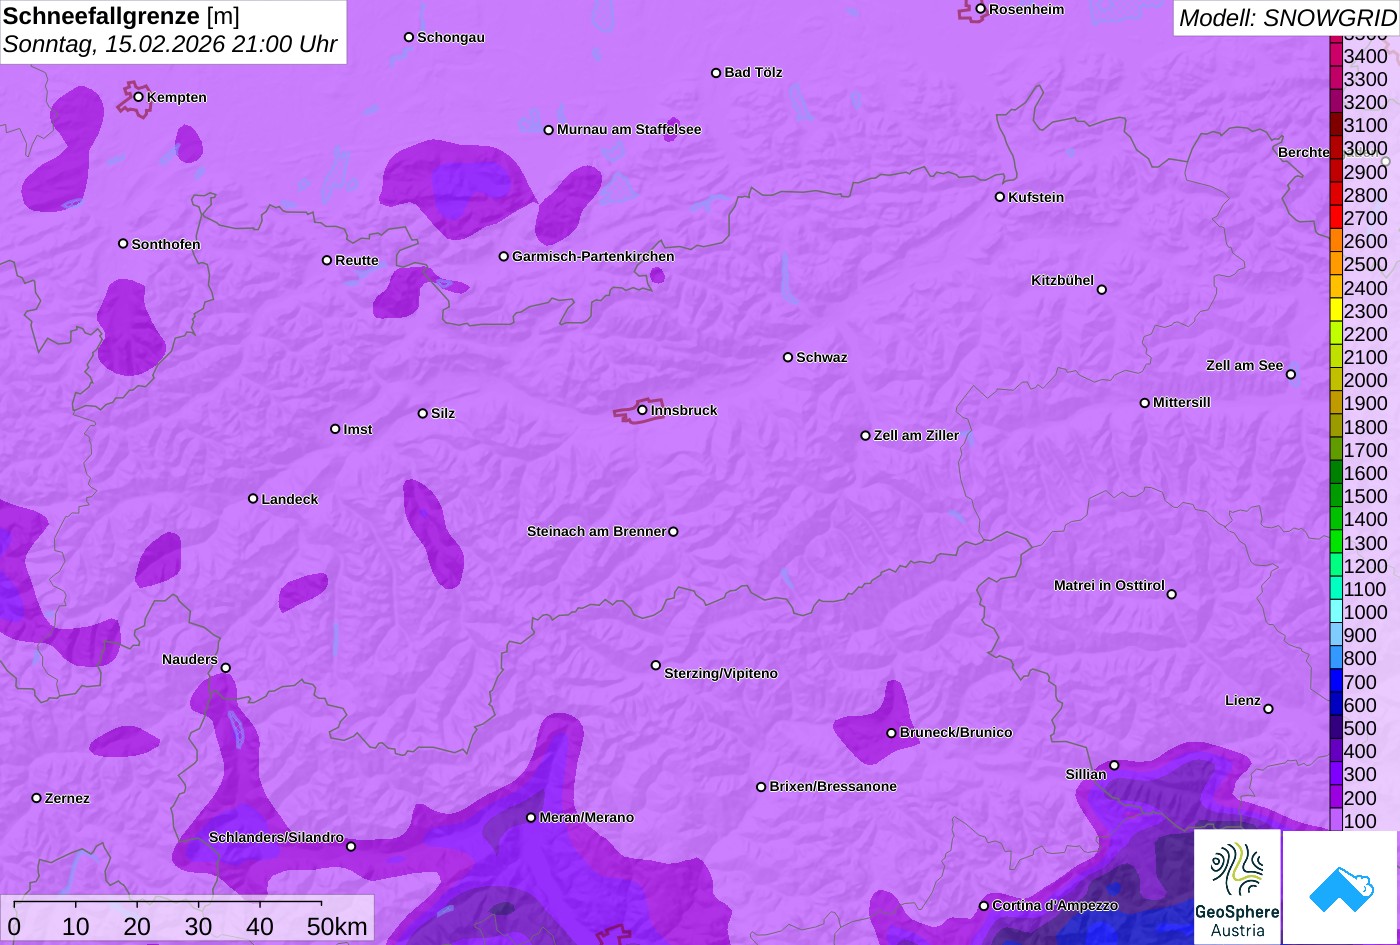
Task: Pick the 3100 m dark red legend swatch
Action: pyautogui.click(x=1335, y=125)
